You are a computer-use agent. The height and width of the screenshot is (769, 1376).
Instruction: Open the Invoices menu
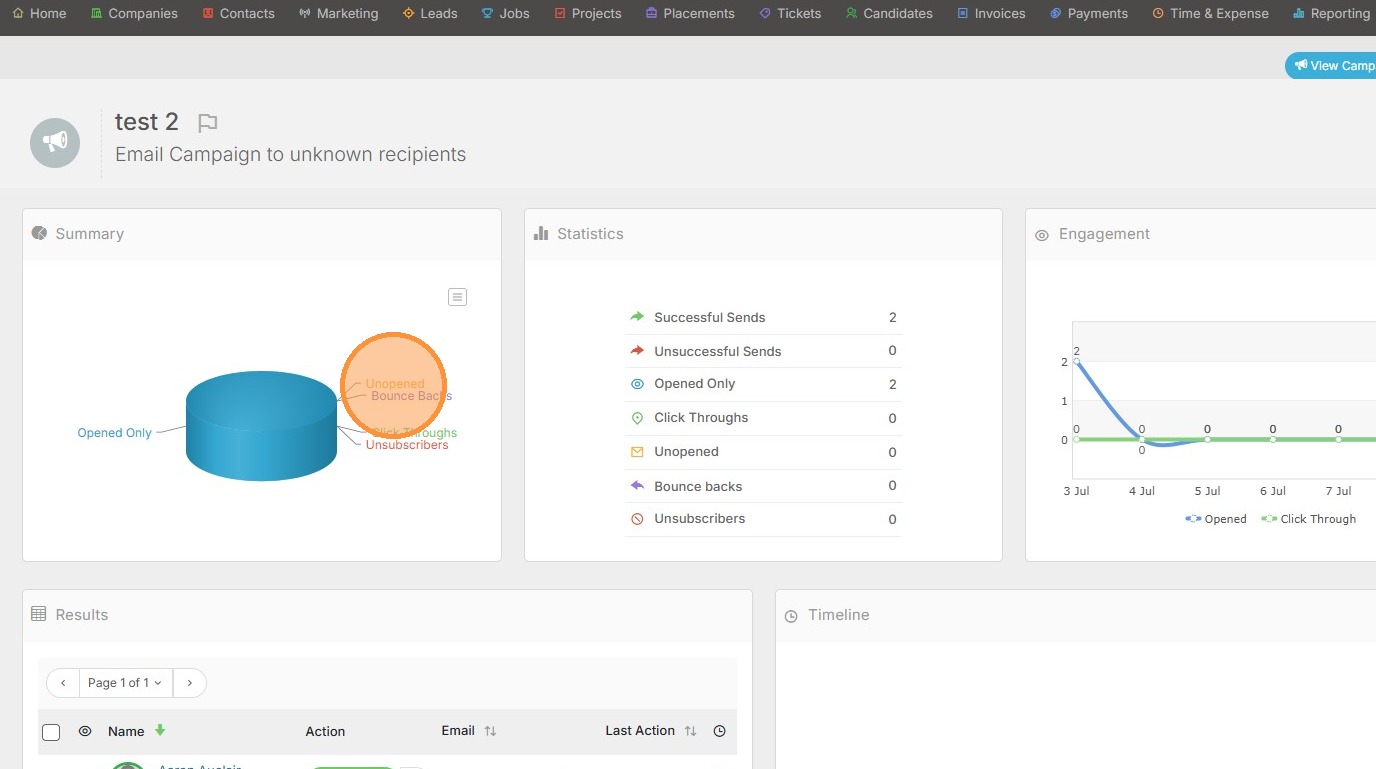991,13
